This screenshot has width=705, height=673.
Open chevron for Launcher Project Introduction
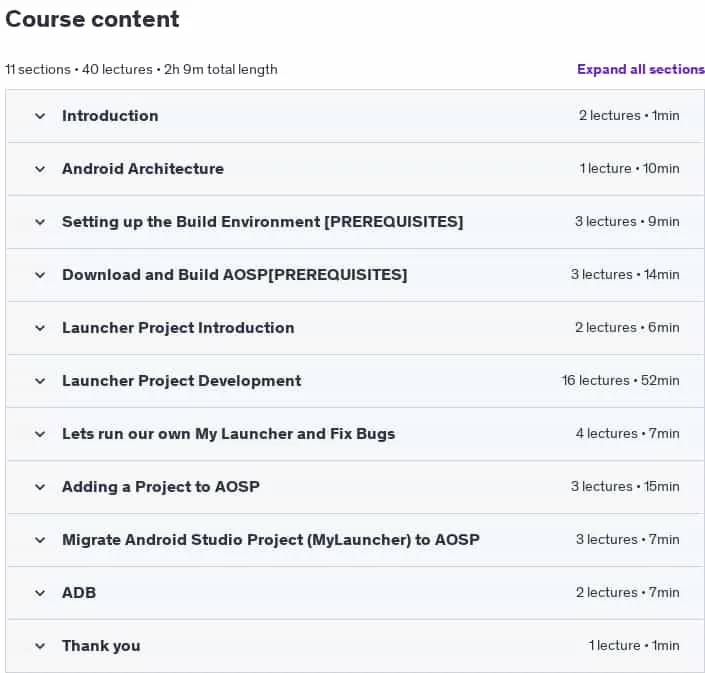pyautogui.click(x=40, y=328)
